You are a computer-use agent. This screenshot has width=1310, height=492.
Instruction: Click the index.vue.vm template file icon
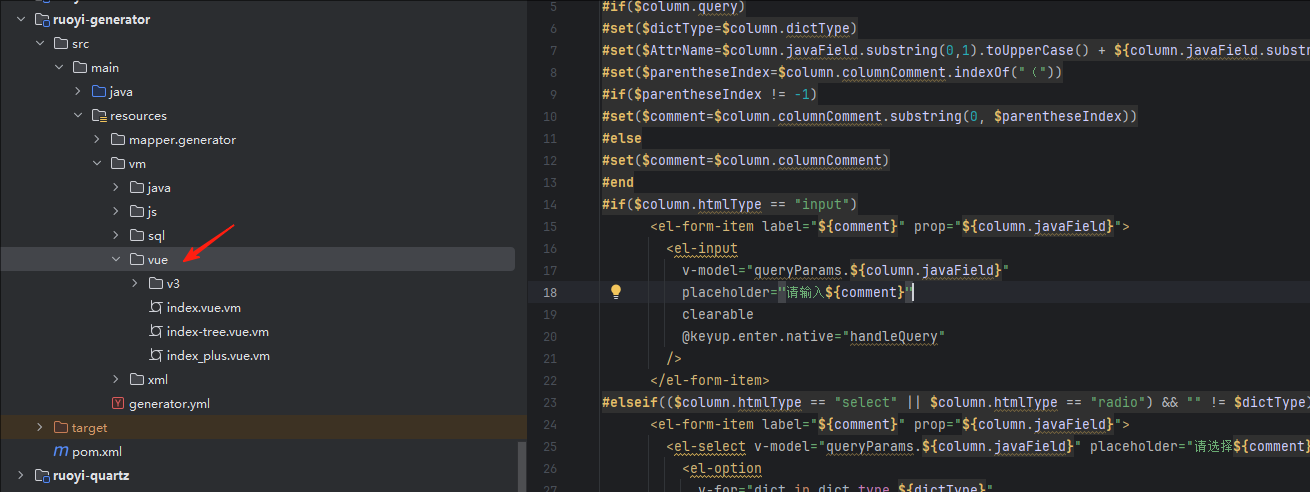155,308
